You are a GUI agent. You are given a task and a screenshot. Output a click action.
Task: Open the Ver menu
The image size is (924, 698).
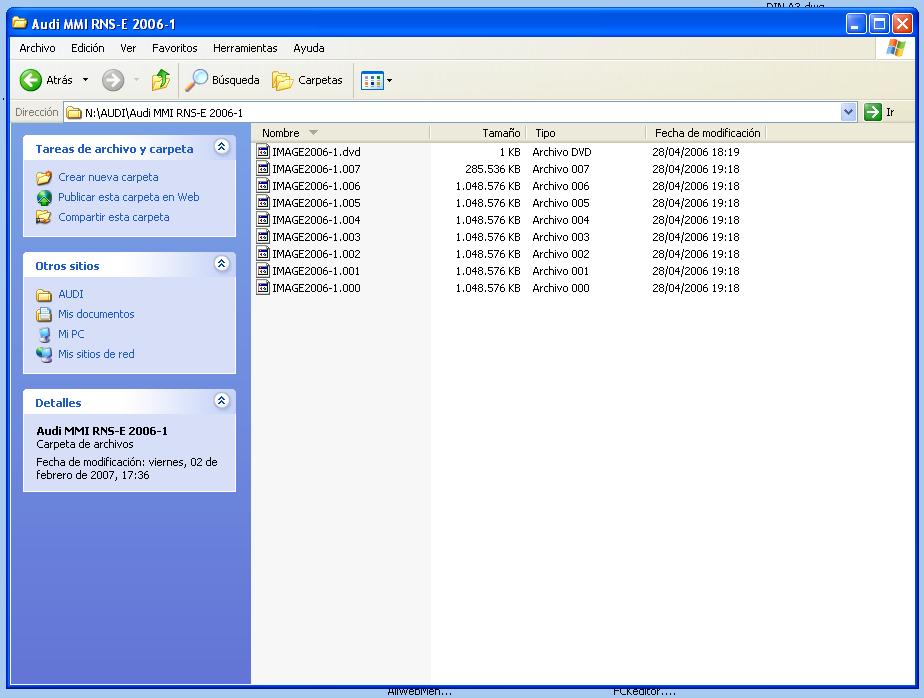(x=128, y=48)
